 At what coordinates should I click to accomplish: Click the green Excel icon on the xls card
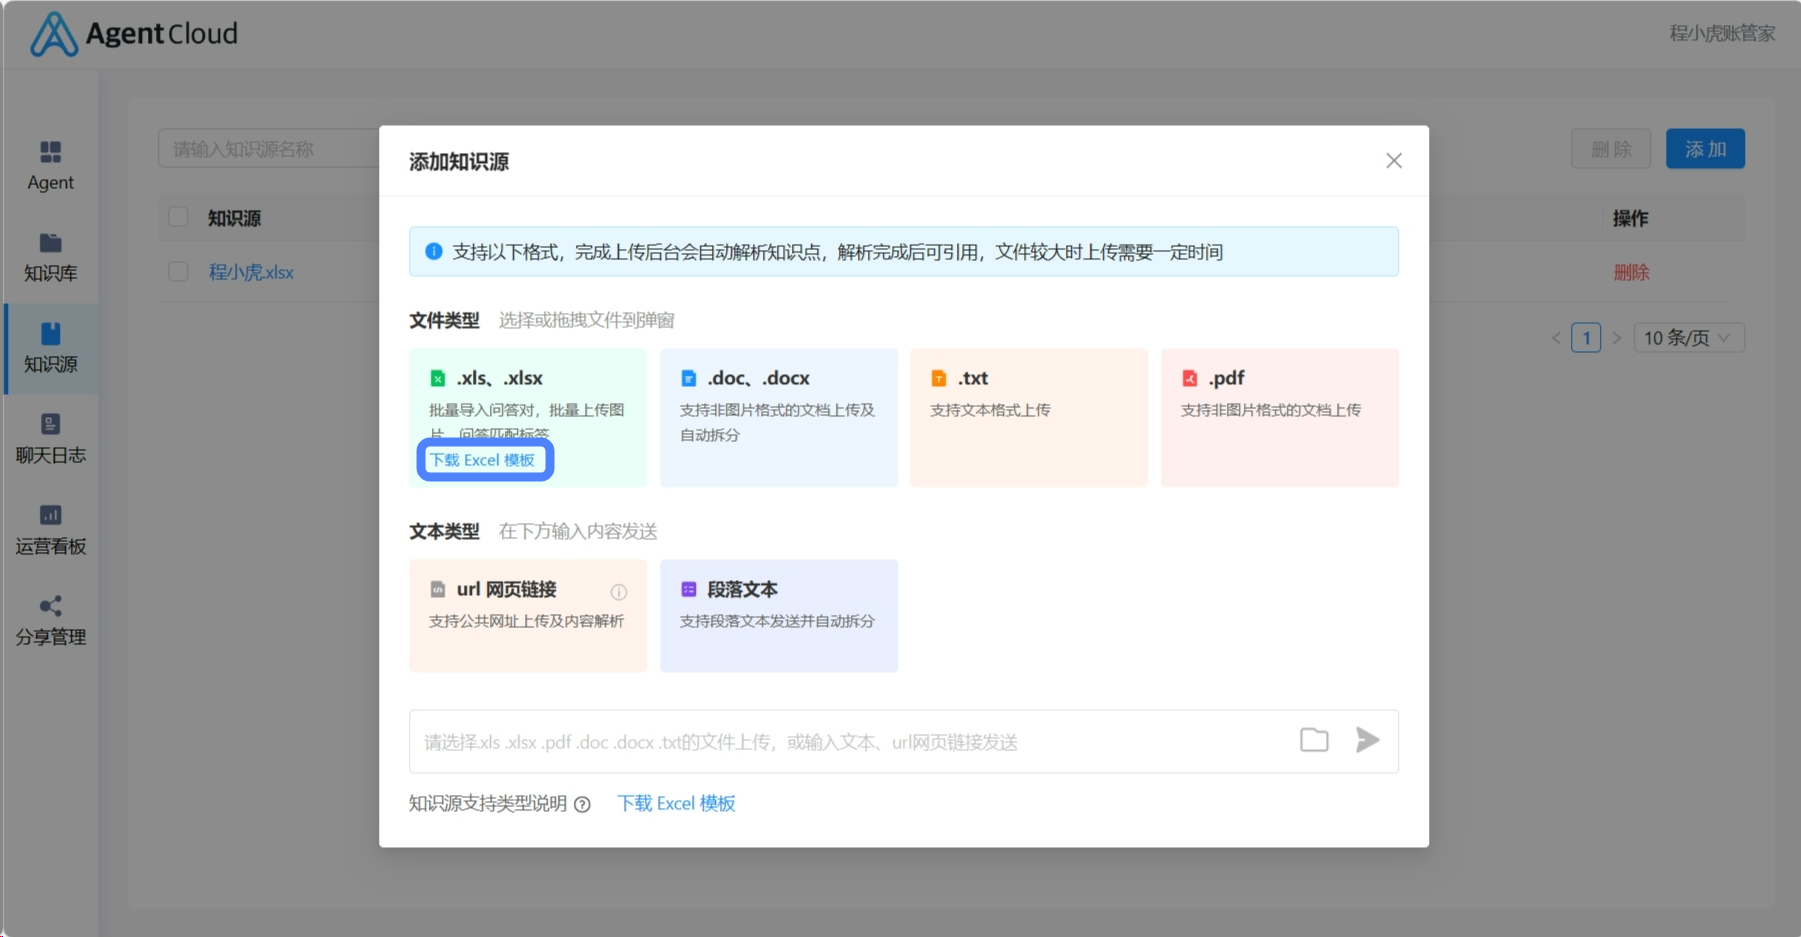tap(438, 378)
